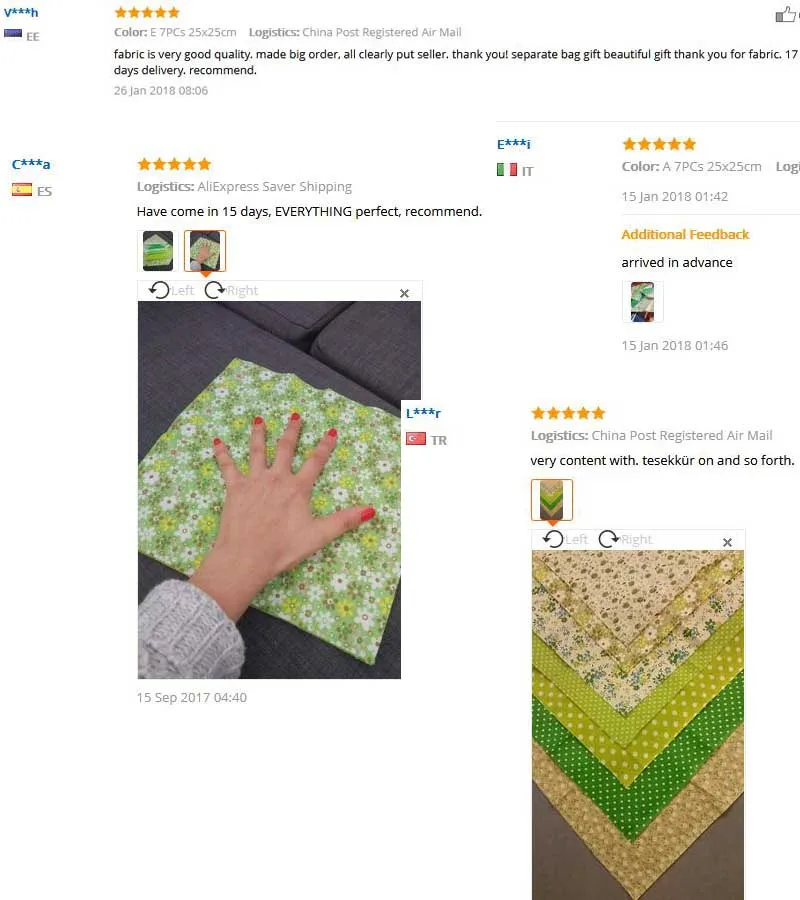Open reviewer V***h's profile

pos(21,12)
